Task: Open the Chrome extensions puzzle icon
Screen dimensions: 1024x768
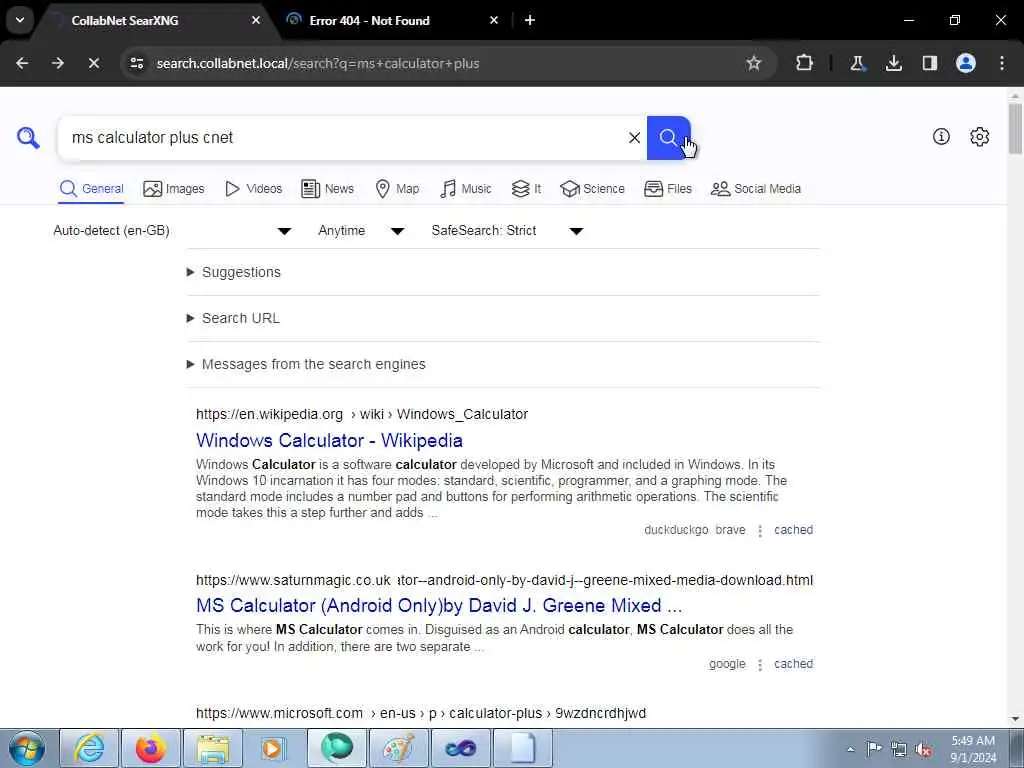Action: tap(805, 63)
